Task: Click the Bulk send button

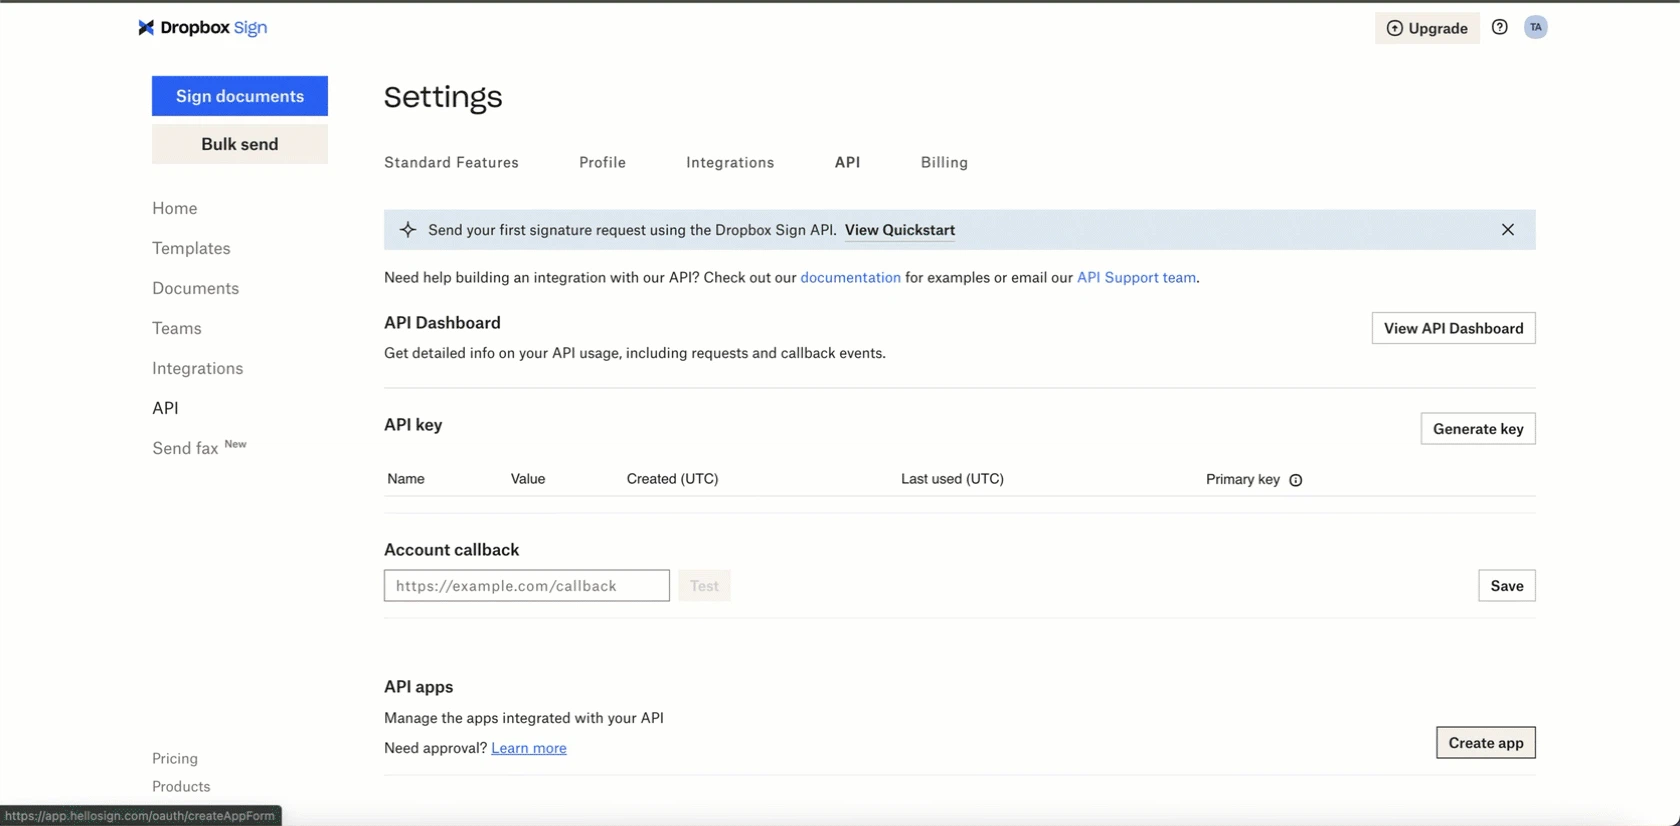Action: [x=240, y=144]
